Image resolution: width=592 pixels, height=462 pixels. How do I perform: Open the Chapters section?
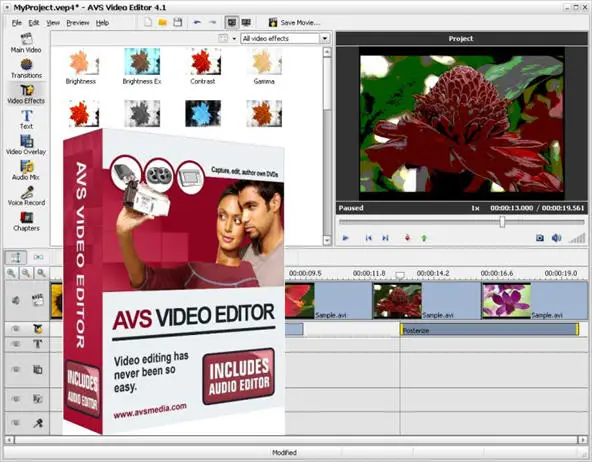click(x=26, y=222)
